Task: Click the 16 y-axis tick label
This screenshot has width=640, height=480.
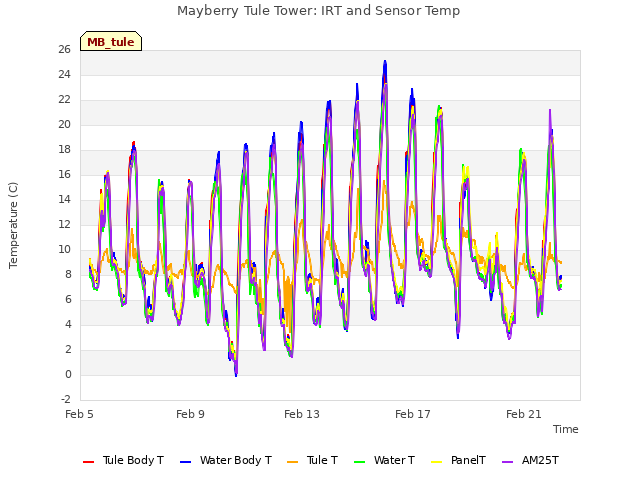Action: pos(64,175)
